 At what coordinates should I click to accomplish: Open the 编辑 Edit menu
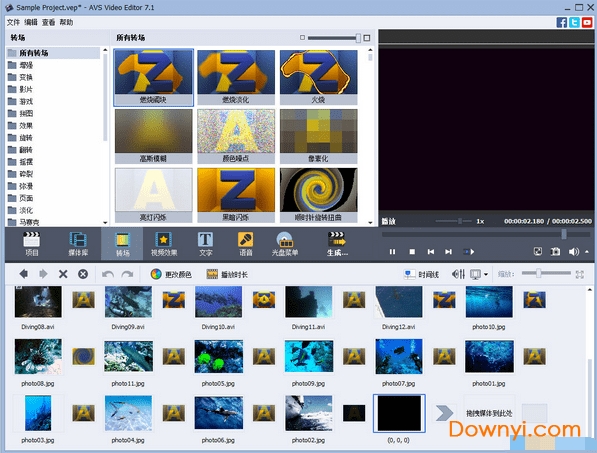coord(31,22)
